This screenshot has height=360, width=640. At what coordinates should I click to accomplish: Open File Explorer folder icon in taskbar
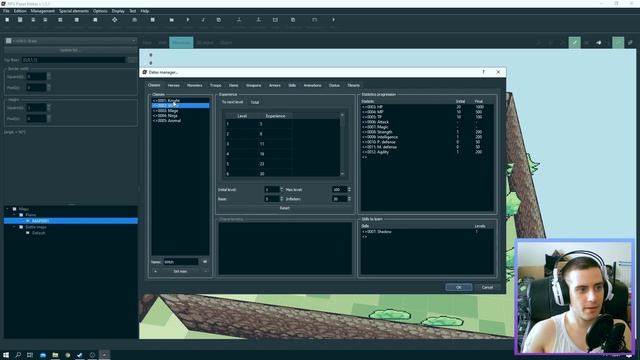point(55,355)
